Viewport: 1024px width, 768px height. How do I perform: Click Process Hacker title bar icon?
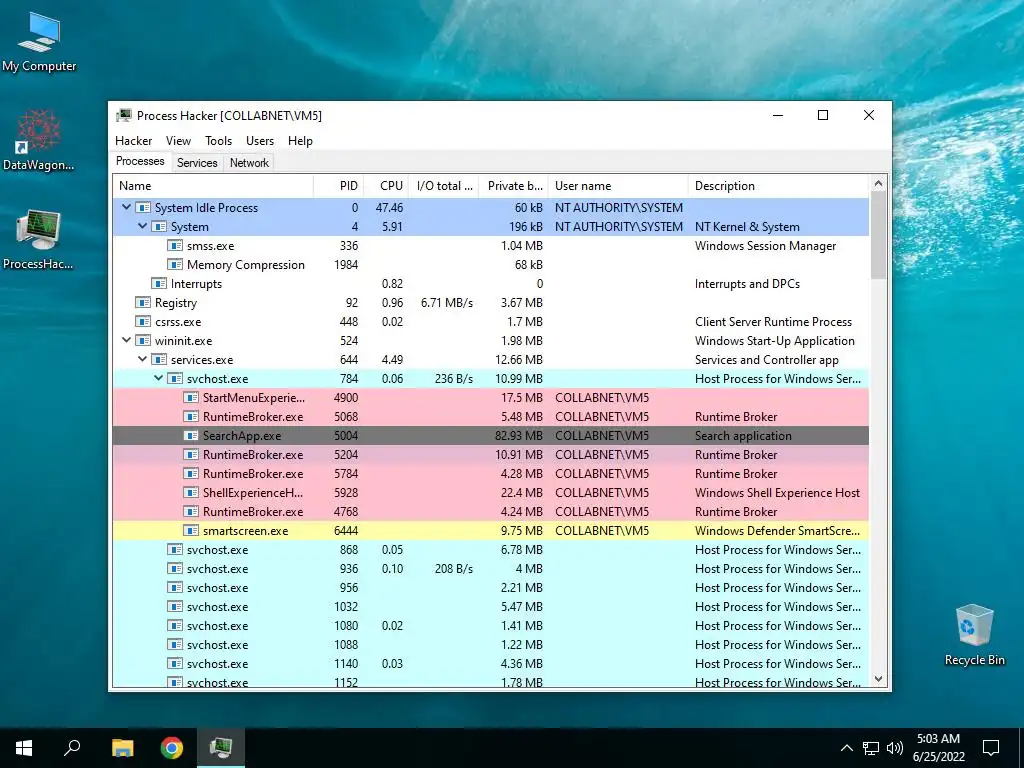tap(123, 116)
